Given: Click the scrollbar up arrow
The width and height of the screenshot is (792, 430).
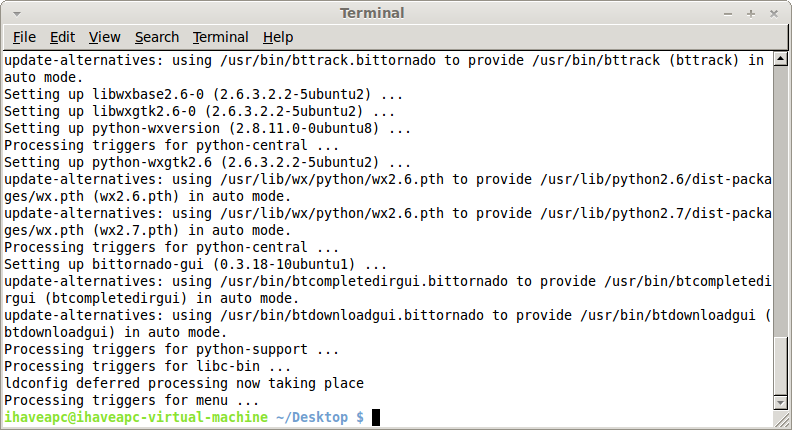Looking at the screenshot, I should (x=780, y=59).
